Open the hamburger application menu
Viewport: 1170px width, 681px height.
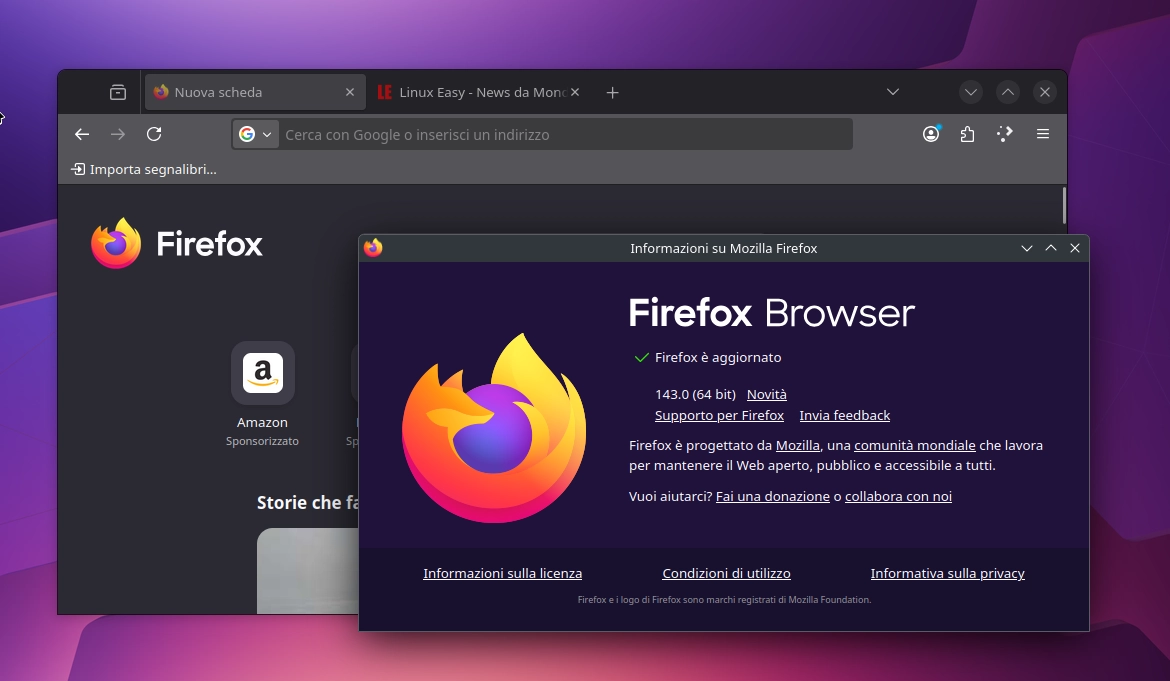point(1042,133)
